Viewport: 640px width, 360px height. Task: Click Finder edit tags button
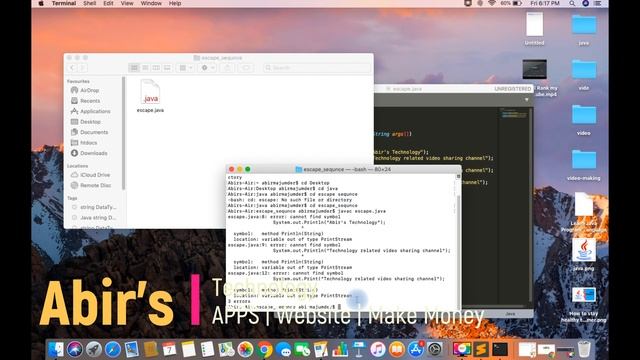[x=246, y=68]
